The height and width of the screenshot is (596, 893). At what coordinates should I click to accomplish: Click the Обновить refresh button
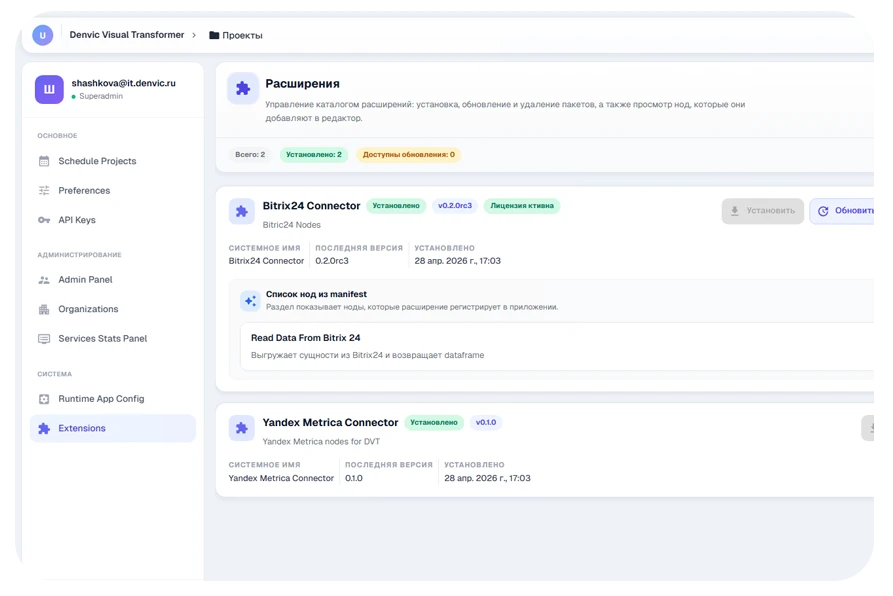[x=843, y=211]
